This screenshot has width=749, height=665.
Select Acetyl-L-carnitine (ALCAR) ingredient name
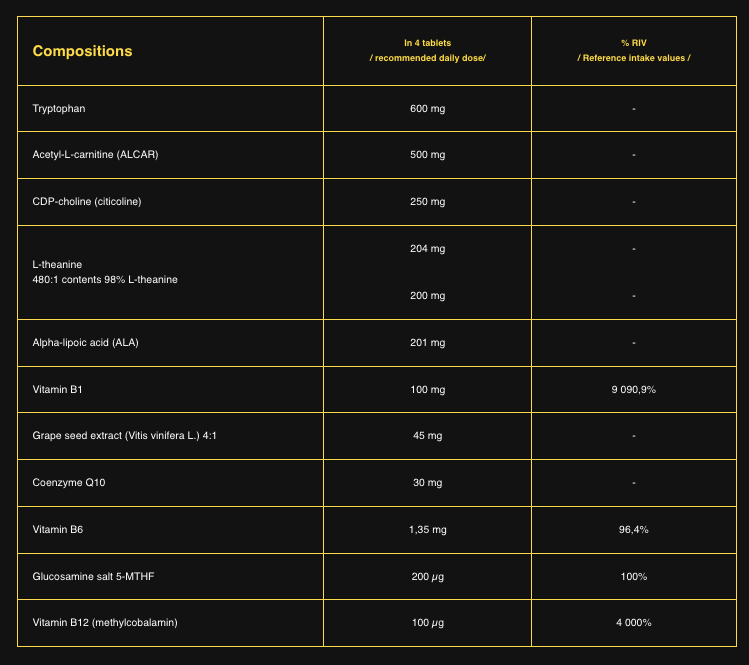95,155
